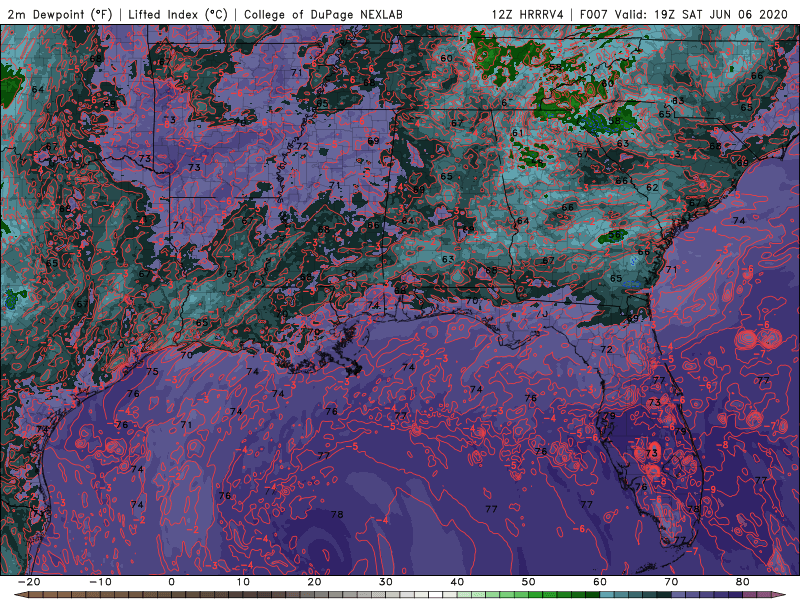This screenshot has width=800, height=600.
Task: Click the right arrow end of color bar
Action: (x=781, y=595)
